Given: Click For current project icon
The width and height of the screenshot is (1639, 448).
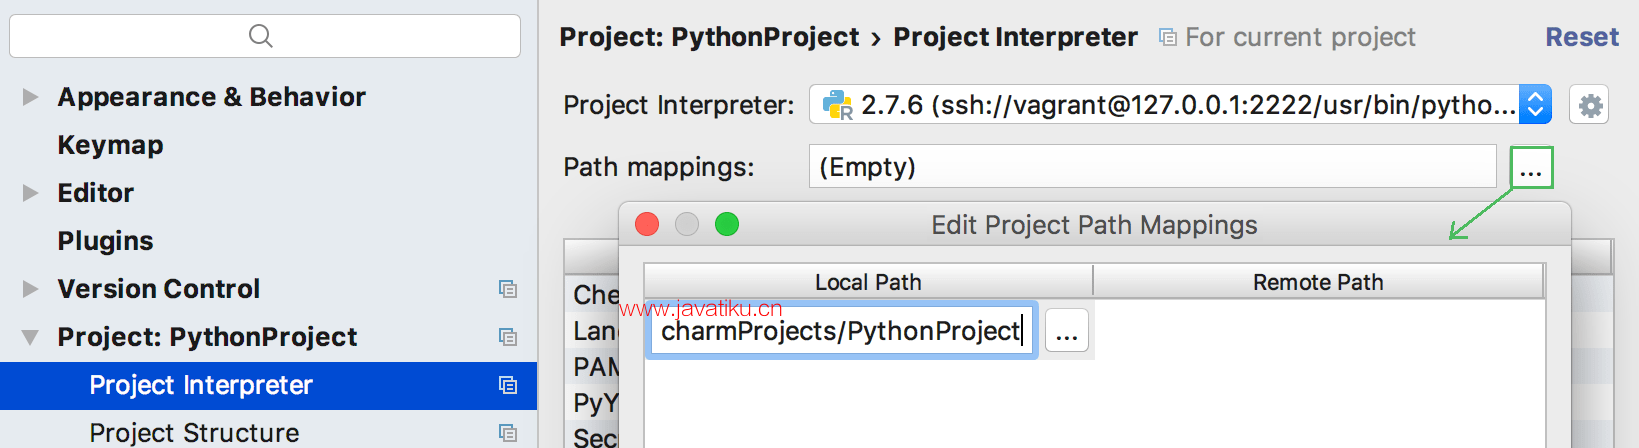Looking at the screenshot, I should click(1167, 38).
